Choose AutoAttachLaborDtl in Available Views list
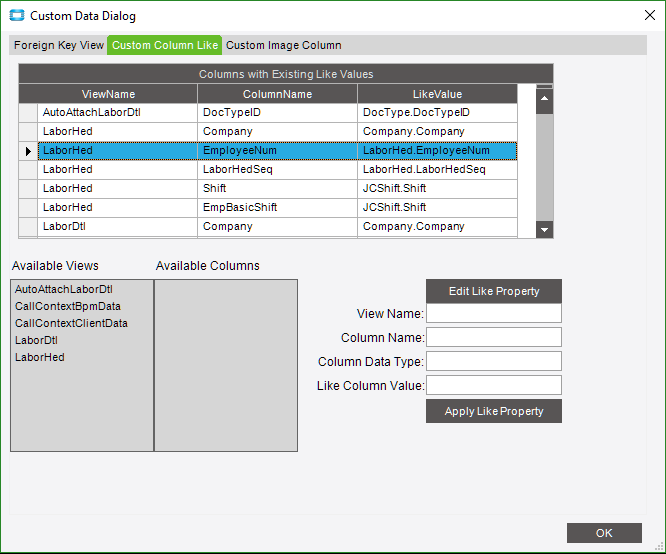The image size is (666, 554). coord(64,289)
